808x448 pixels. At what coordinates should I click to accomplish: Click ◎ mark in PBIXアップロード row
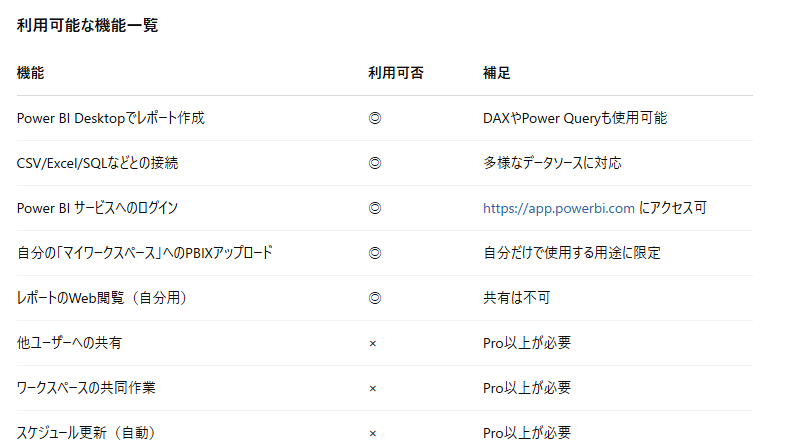(x=375, y=253)
